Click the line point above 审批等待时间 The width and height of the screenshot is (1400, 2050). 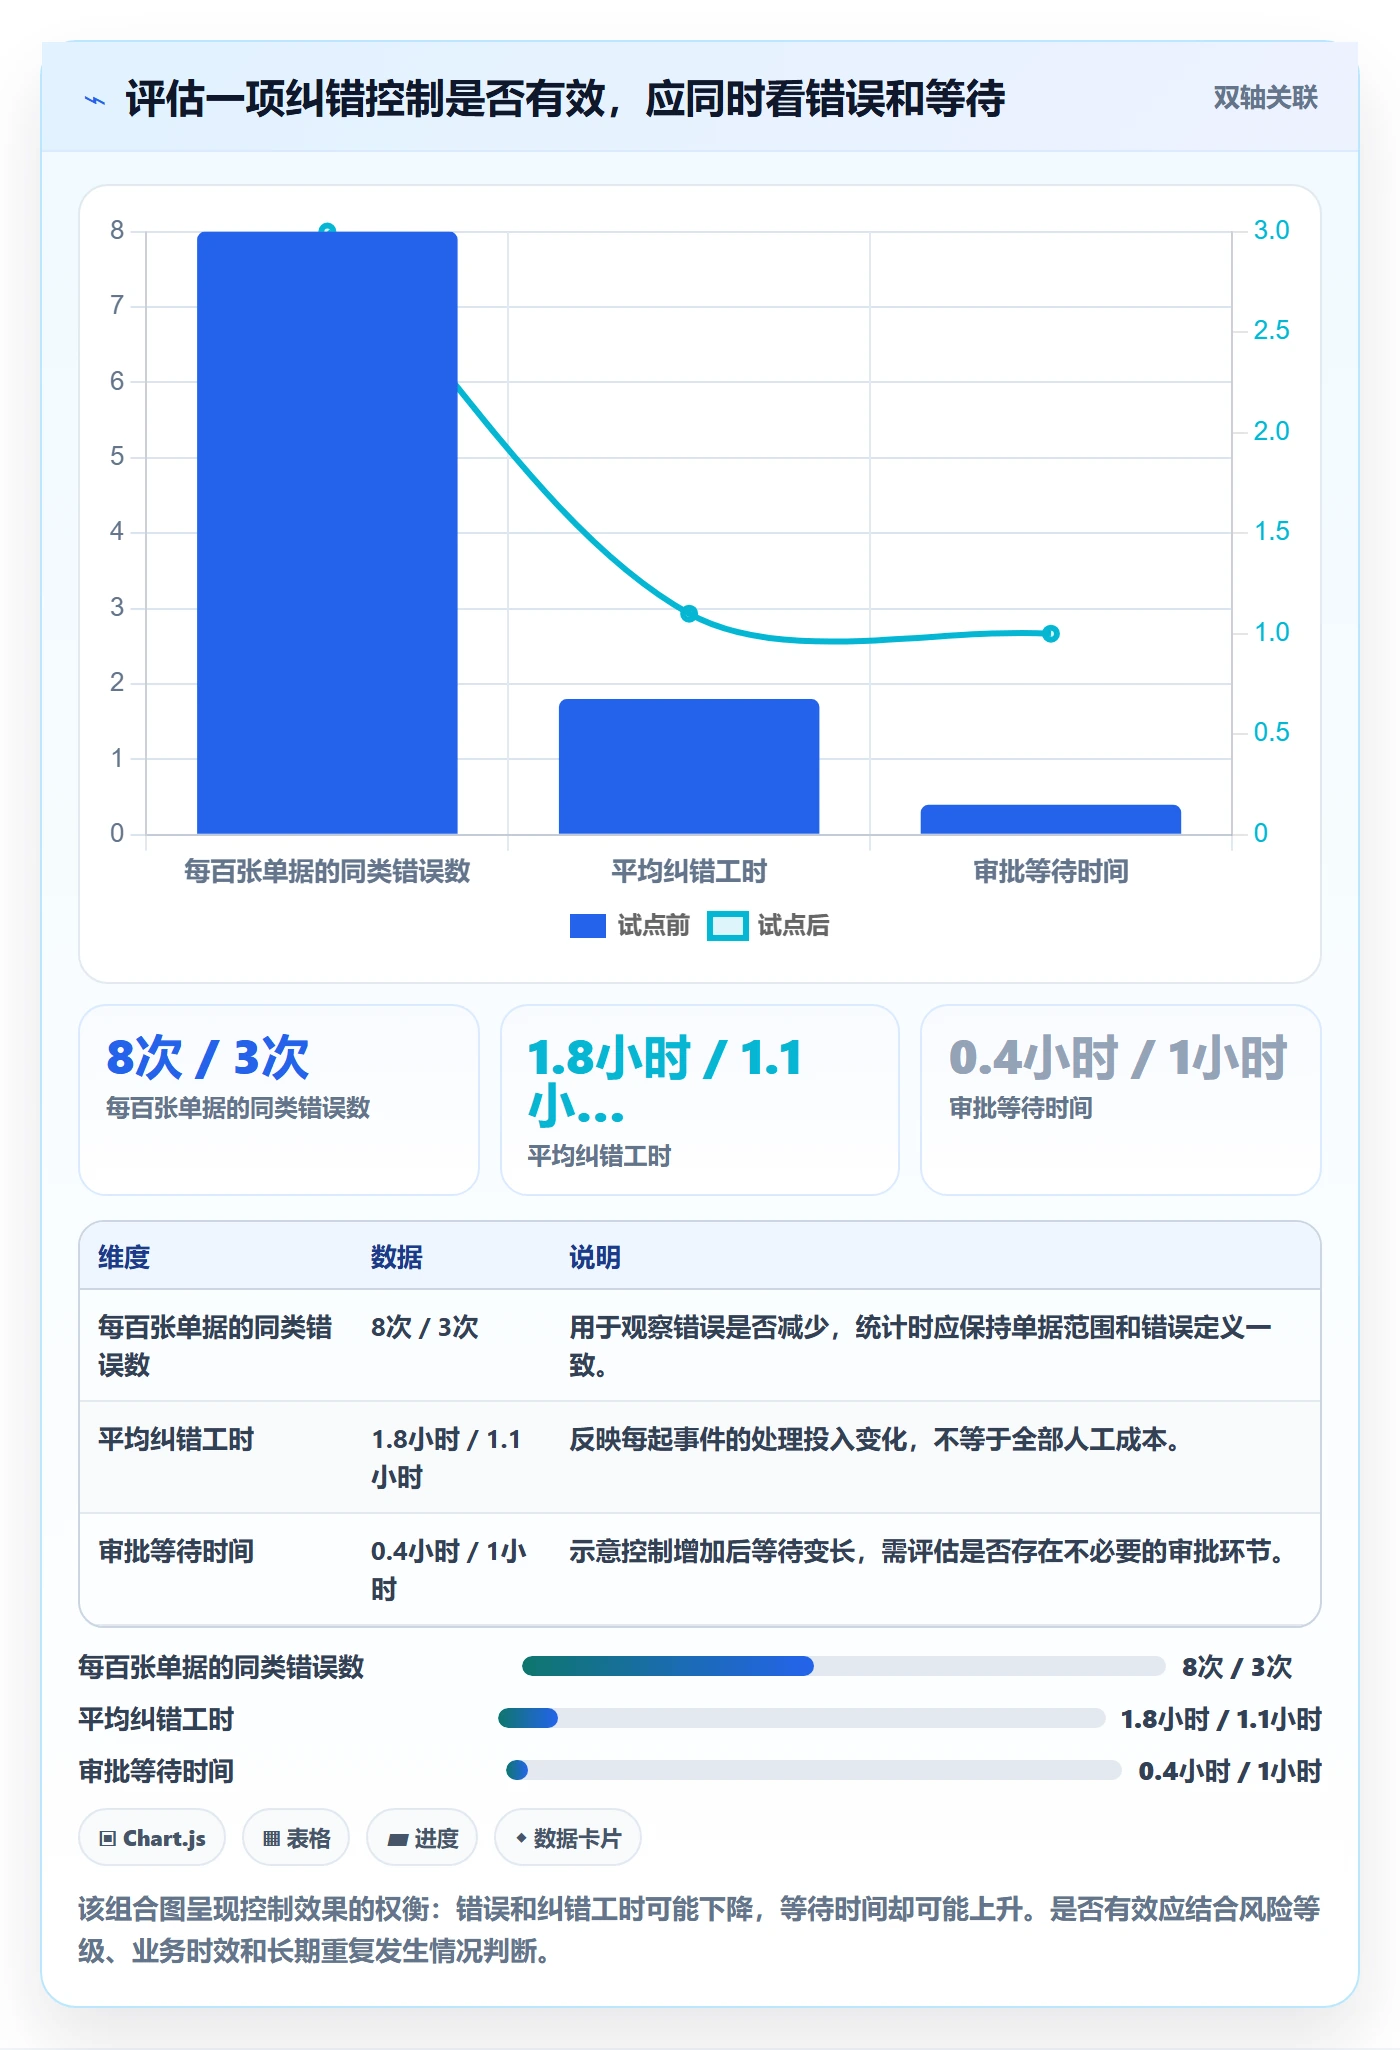point(1051,633)
